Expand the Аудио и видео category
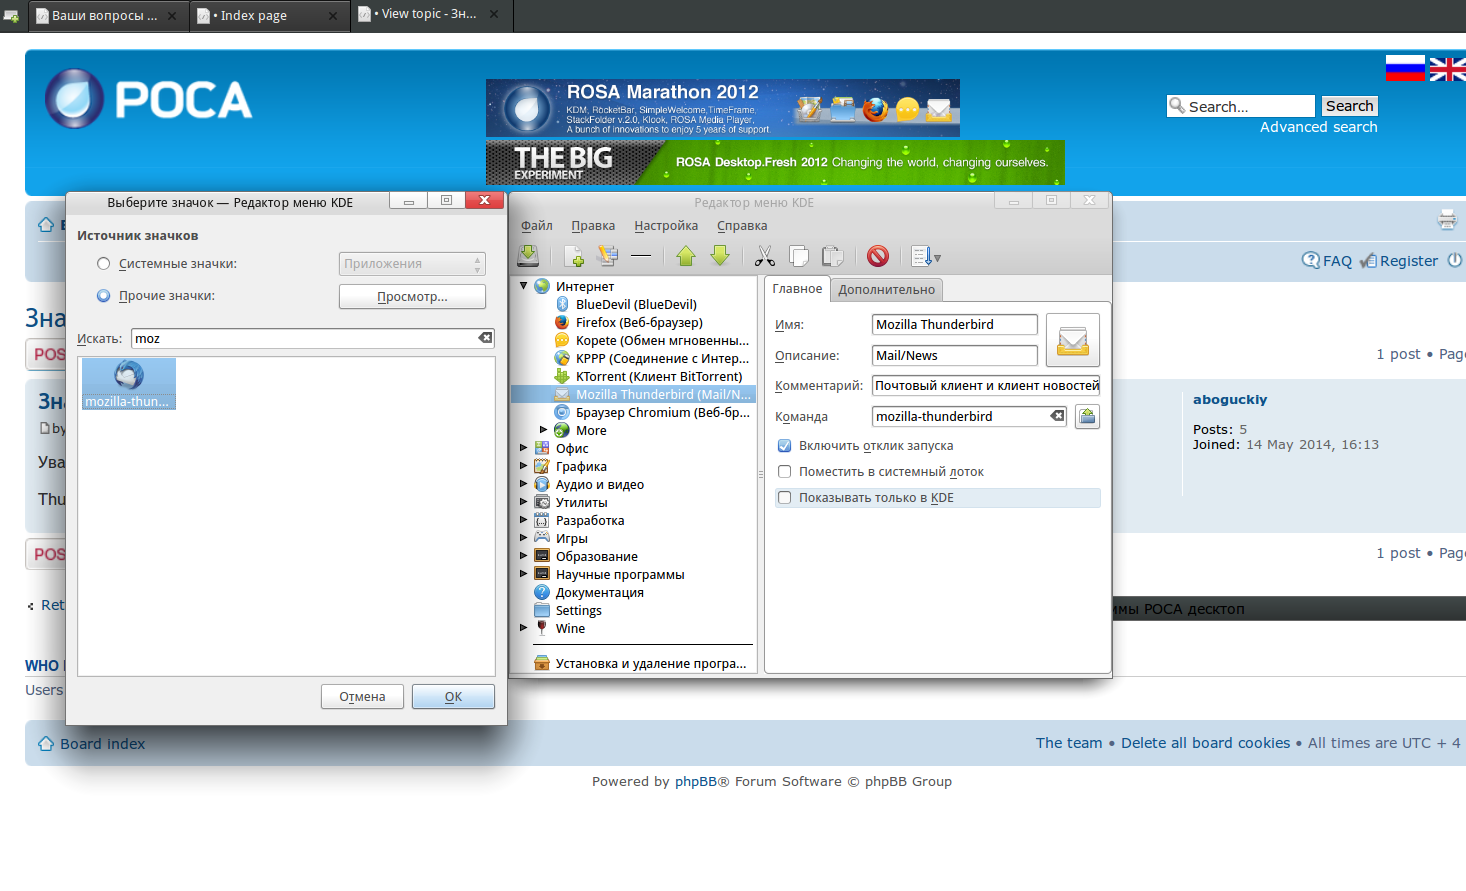Viewport: 1466px width, 891px height. click(523, 484)
